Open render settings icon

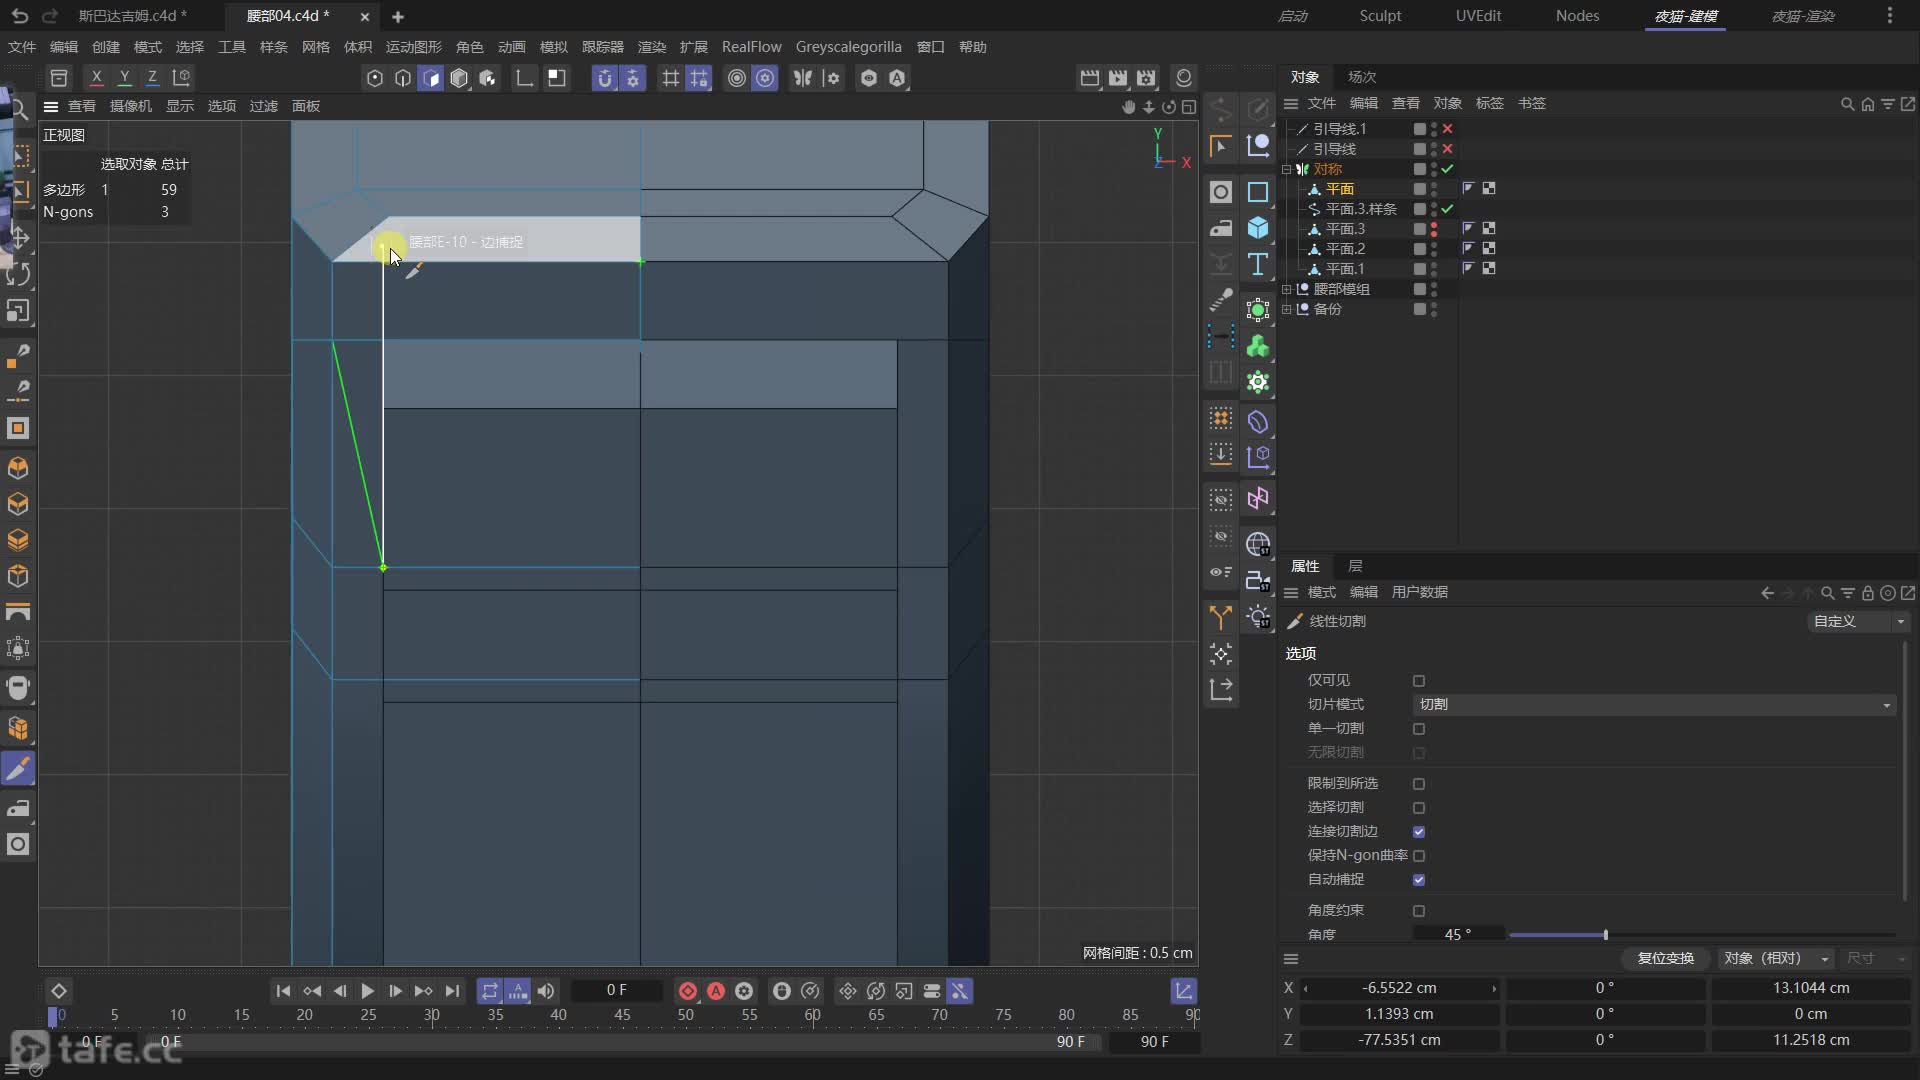[x=1146, y=78]
